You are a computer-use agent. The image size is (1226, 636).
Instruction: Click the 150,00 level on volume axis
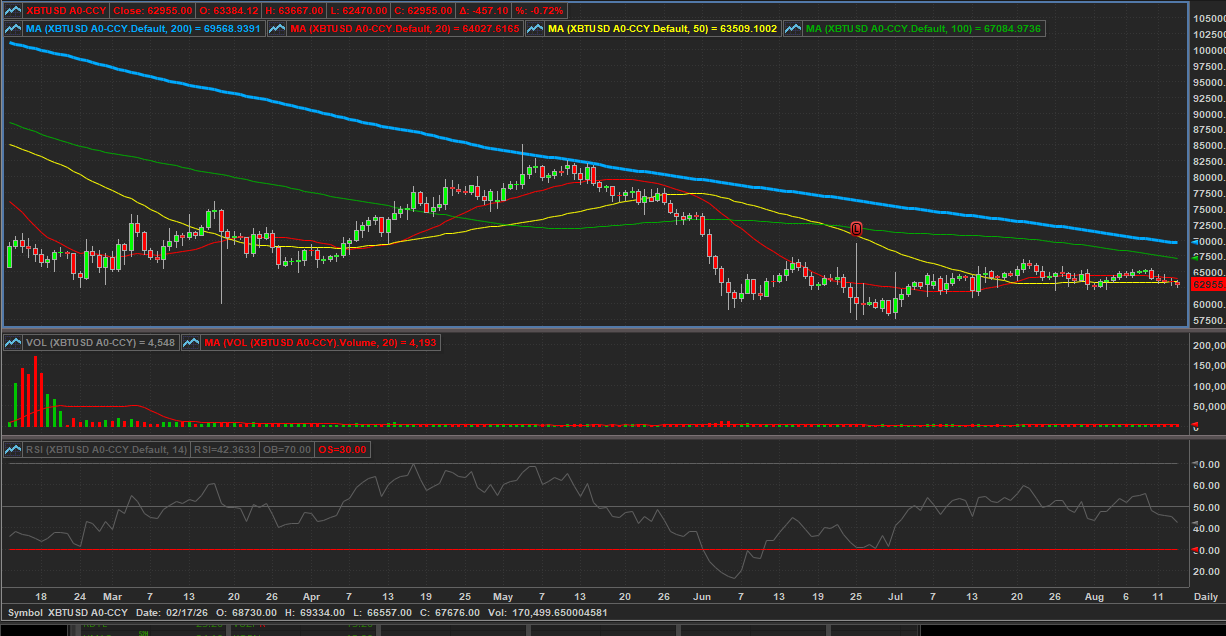[1209, 366]
